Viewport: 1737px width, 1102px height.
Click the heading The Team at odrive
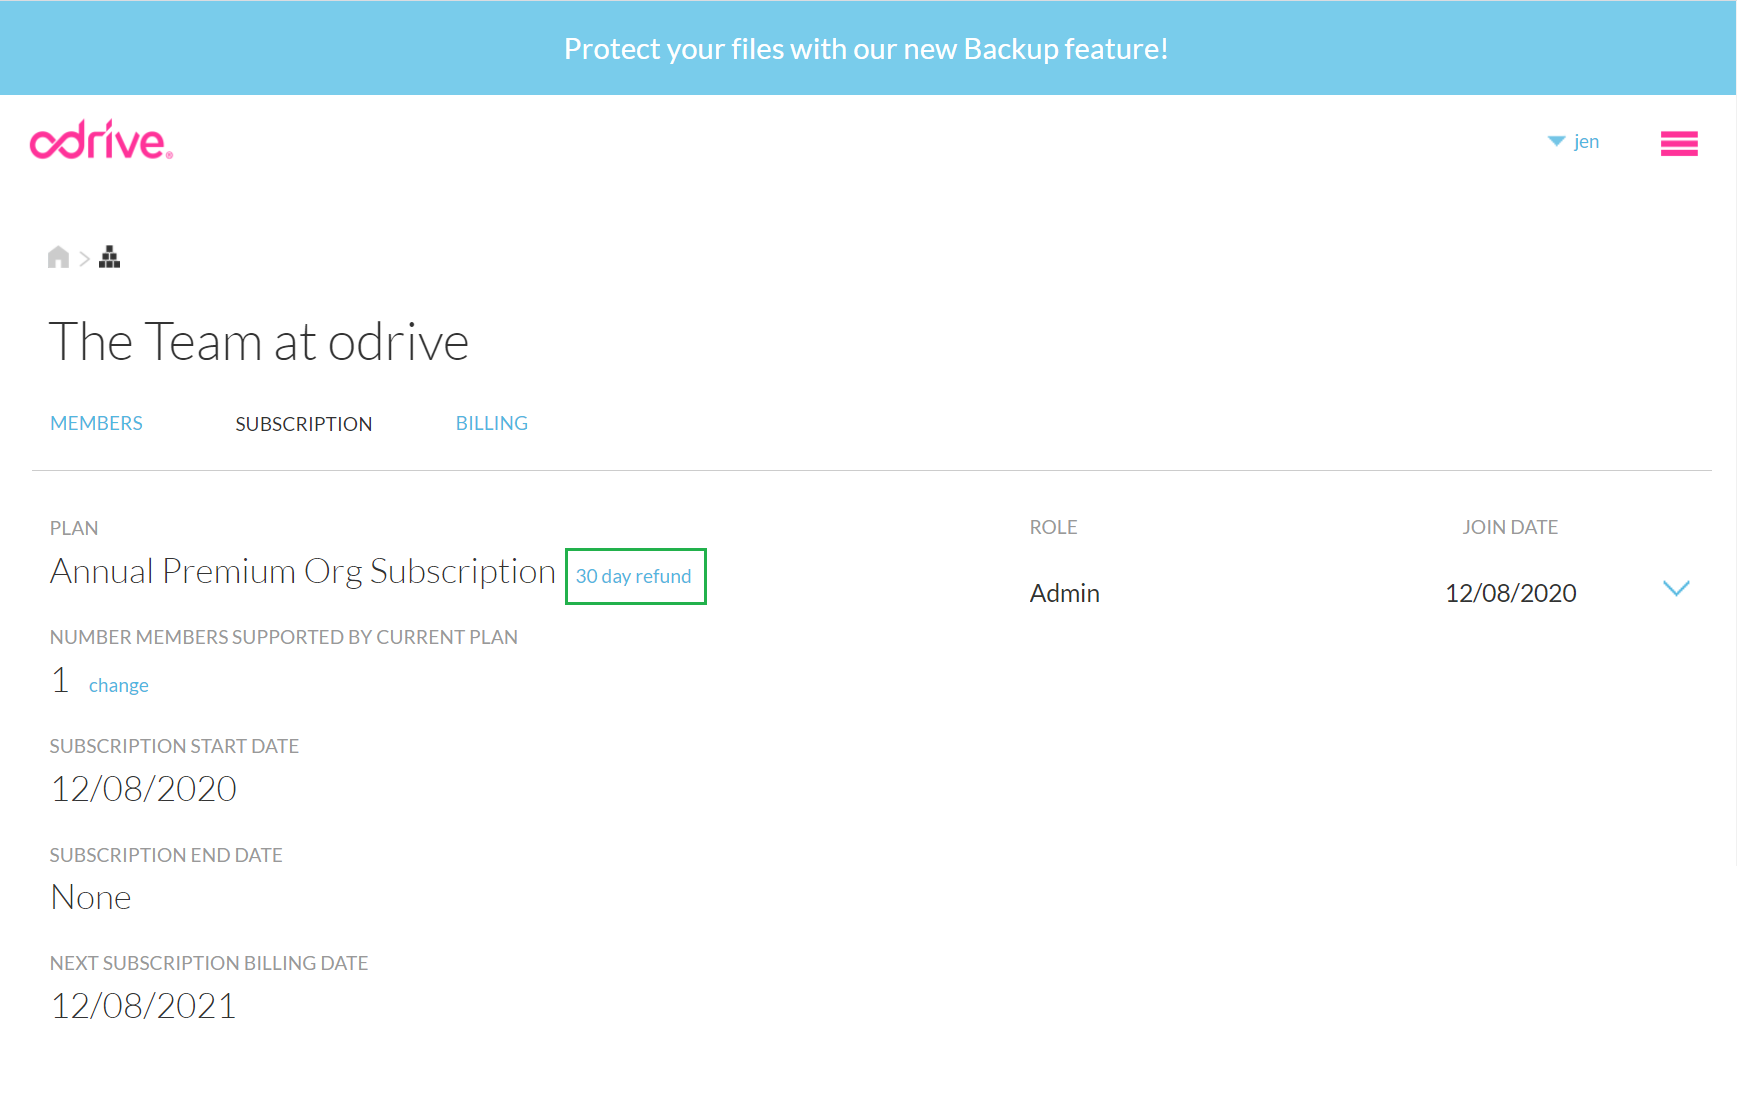click(x=259, y=342)
